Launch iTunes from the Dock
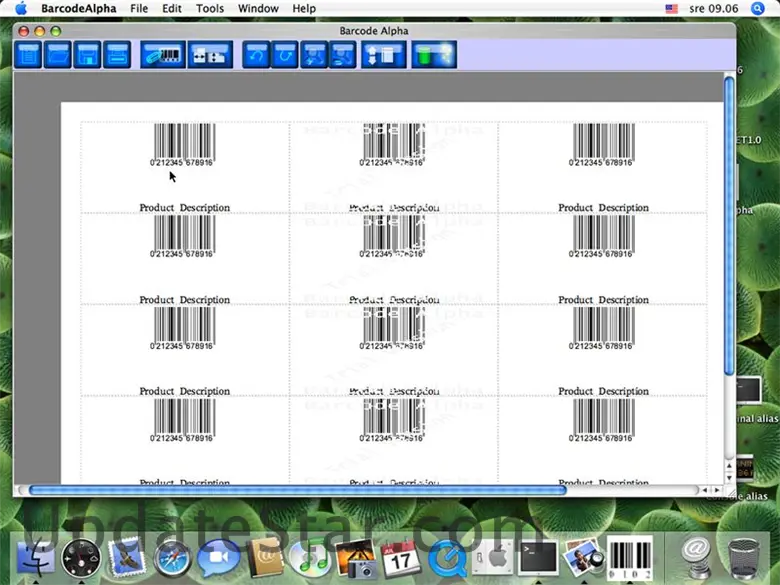Screen dimensions: 780x585 pos(310,558)
